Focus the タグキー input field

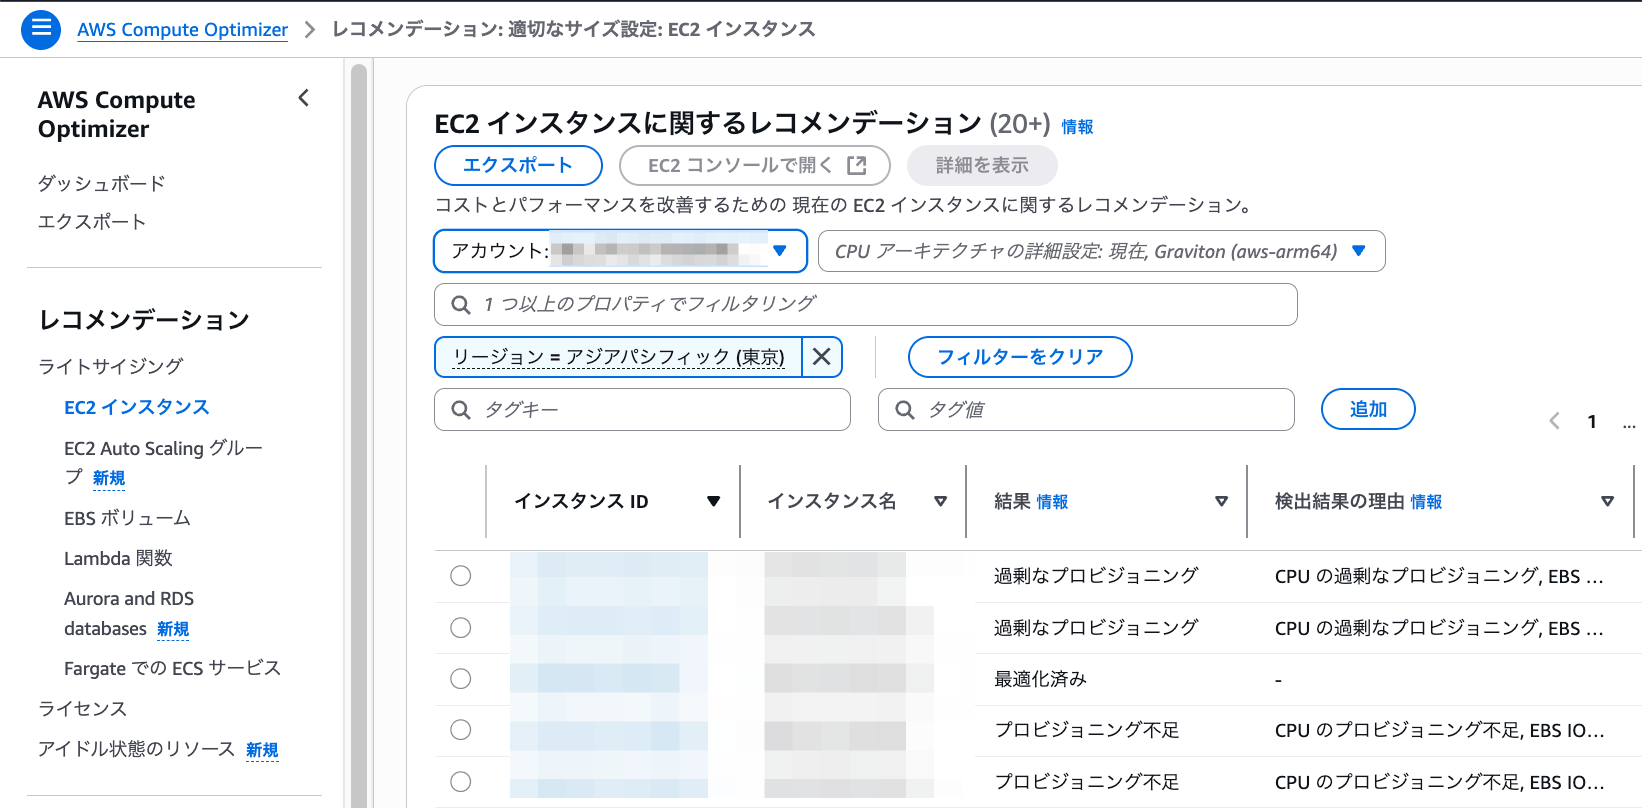click(x=642, y=410)
